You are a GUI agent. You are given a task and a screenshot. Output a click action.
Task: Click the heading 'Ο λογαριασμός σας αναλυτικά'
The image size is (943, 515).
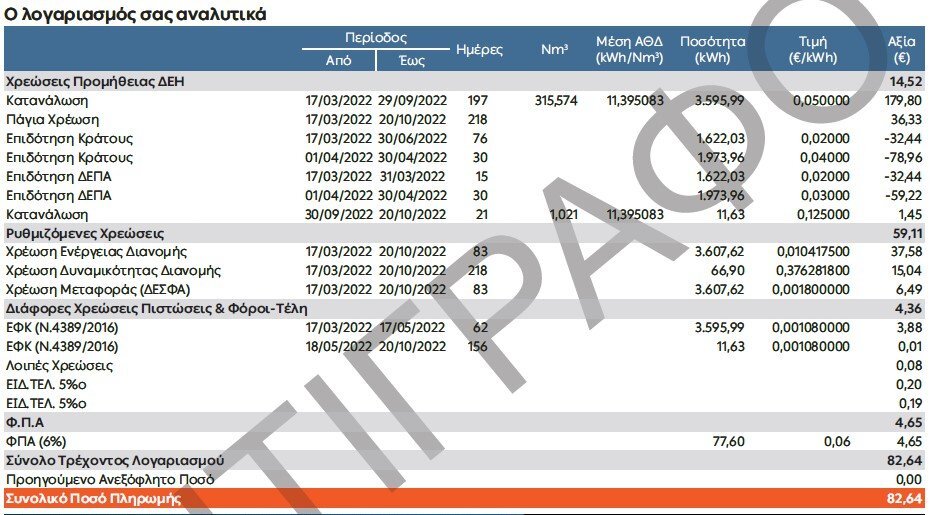[135, 14]
